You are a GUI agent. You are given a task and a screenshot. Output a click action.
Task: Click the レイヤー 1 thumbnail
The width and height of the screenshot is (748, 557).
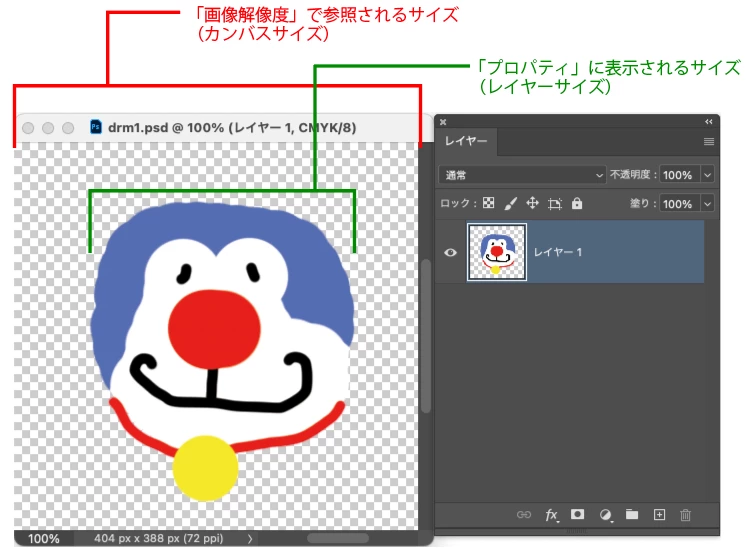(x=497, y=252)
